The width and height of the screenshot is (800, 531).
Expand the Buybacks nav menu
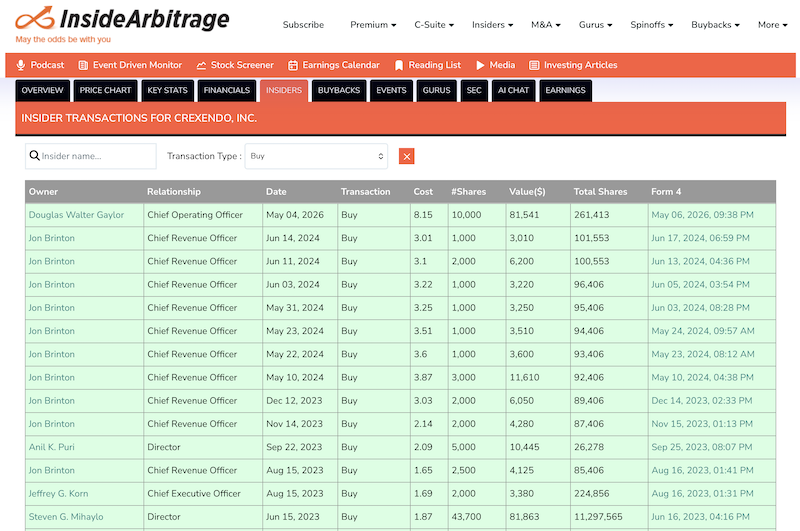[x=715, y=24]
